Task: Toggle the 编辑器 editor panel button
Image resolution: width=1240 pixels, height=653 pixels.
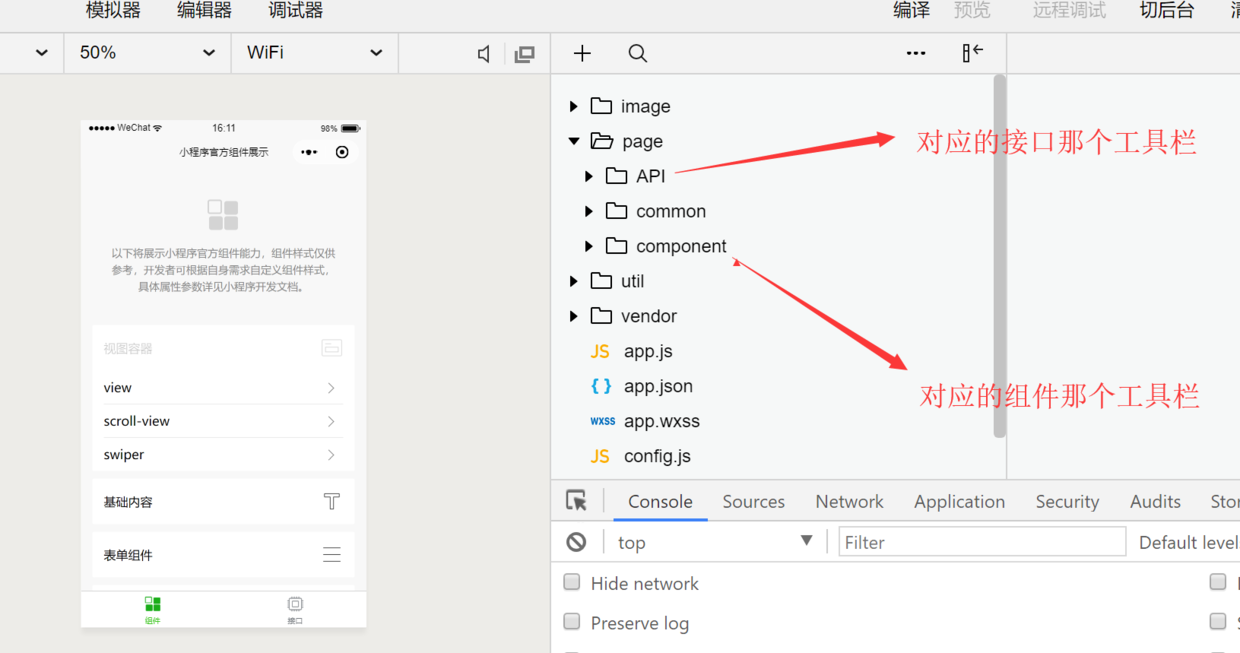Action: 204,11
